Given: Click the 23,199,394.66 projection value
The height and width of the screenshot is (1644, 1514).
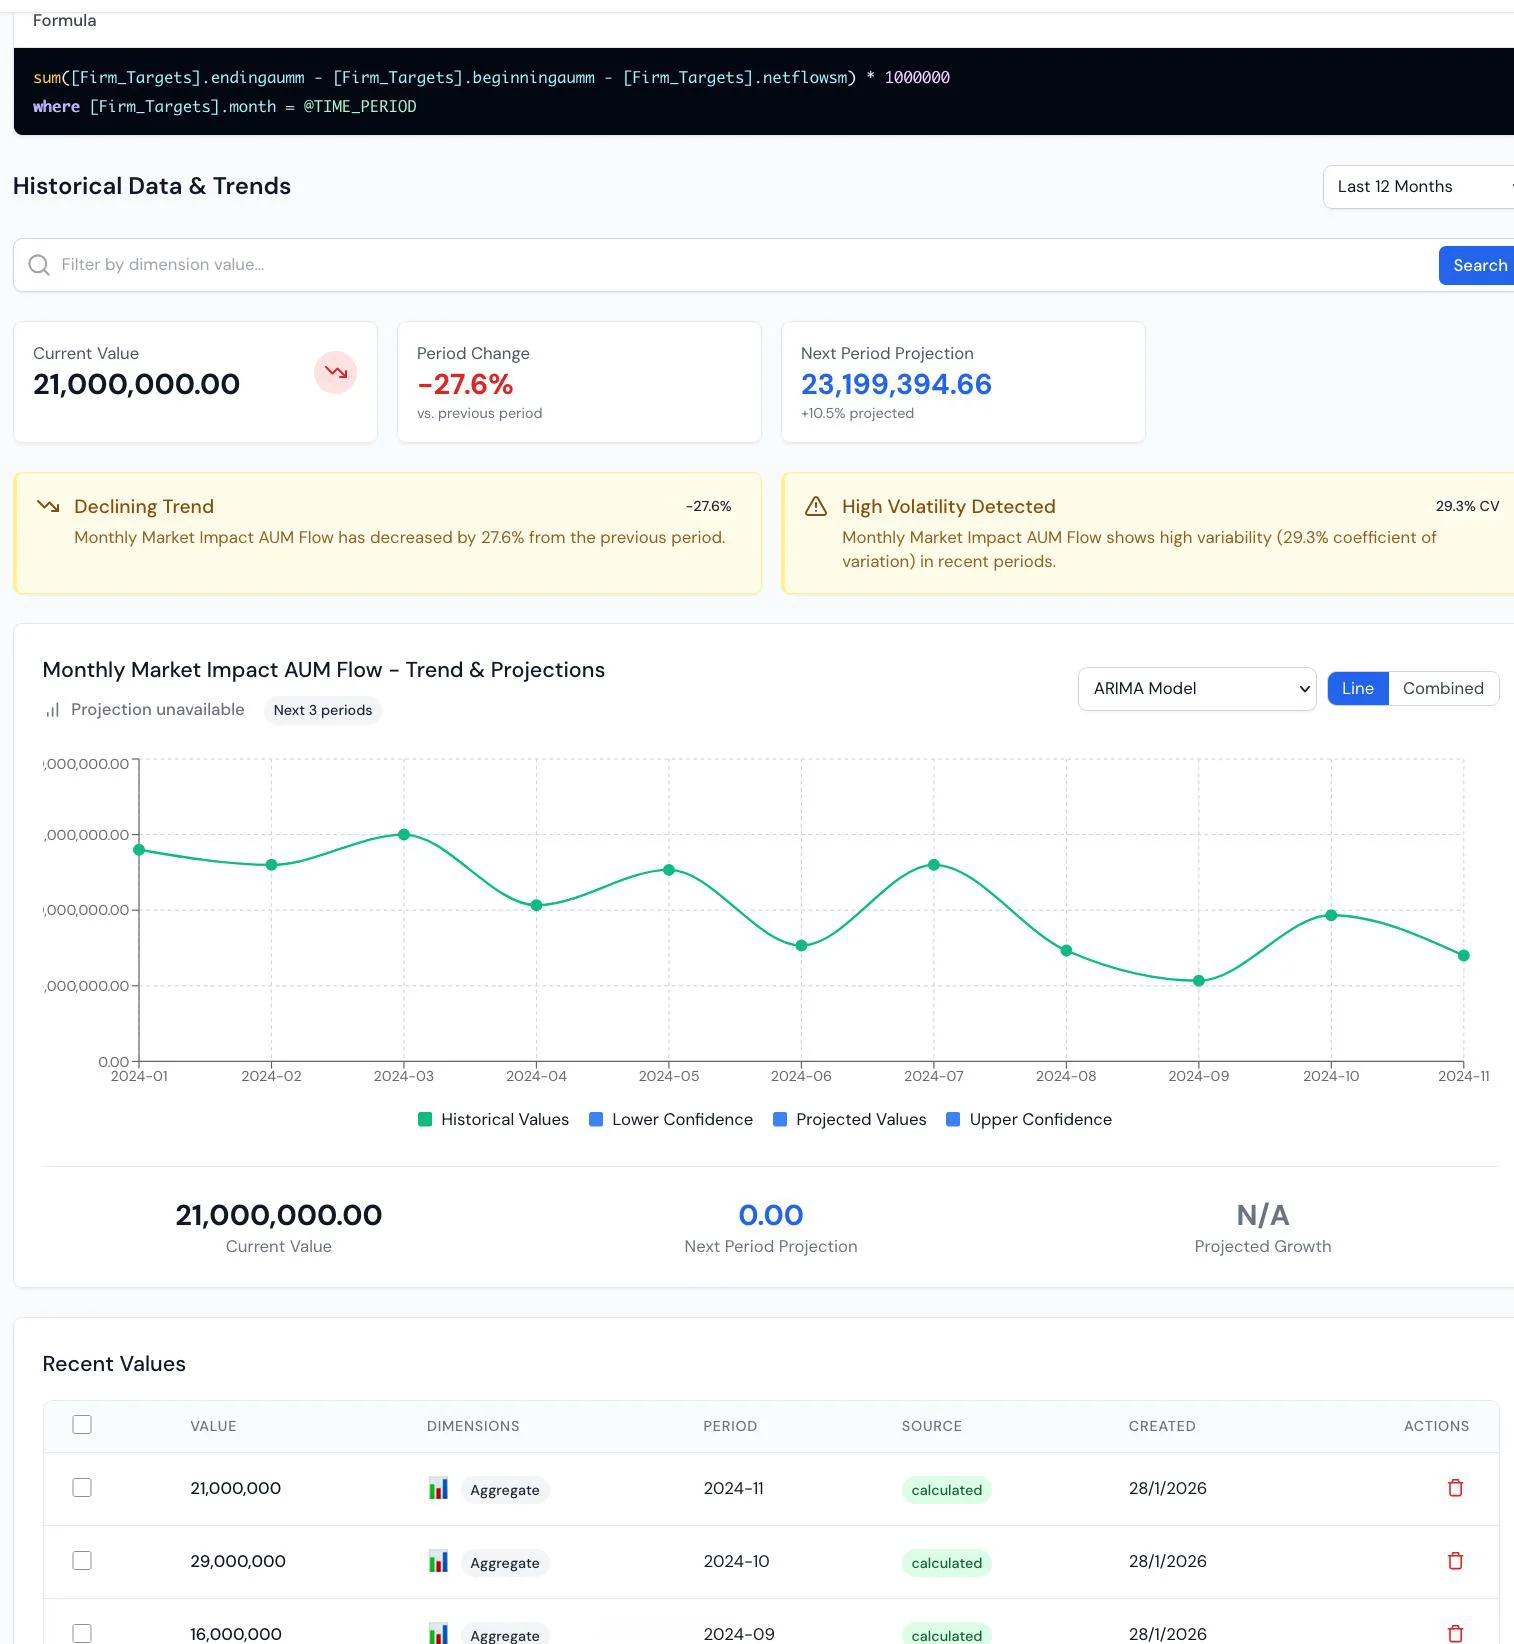Looking at the screenshot, I should tap(896, 384).
